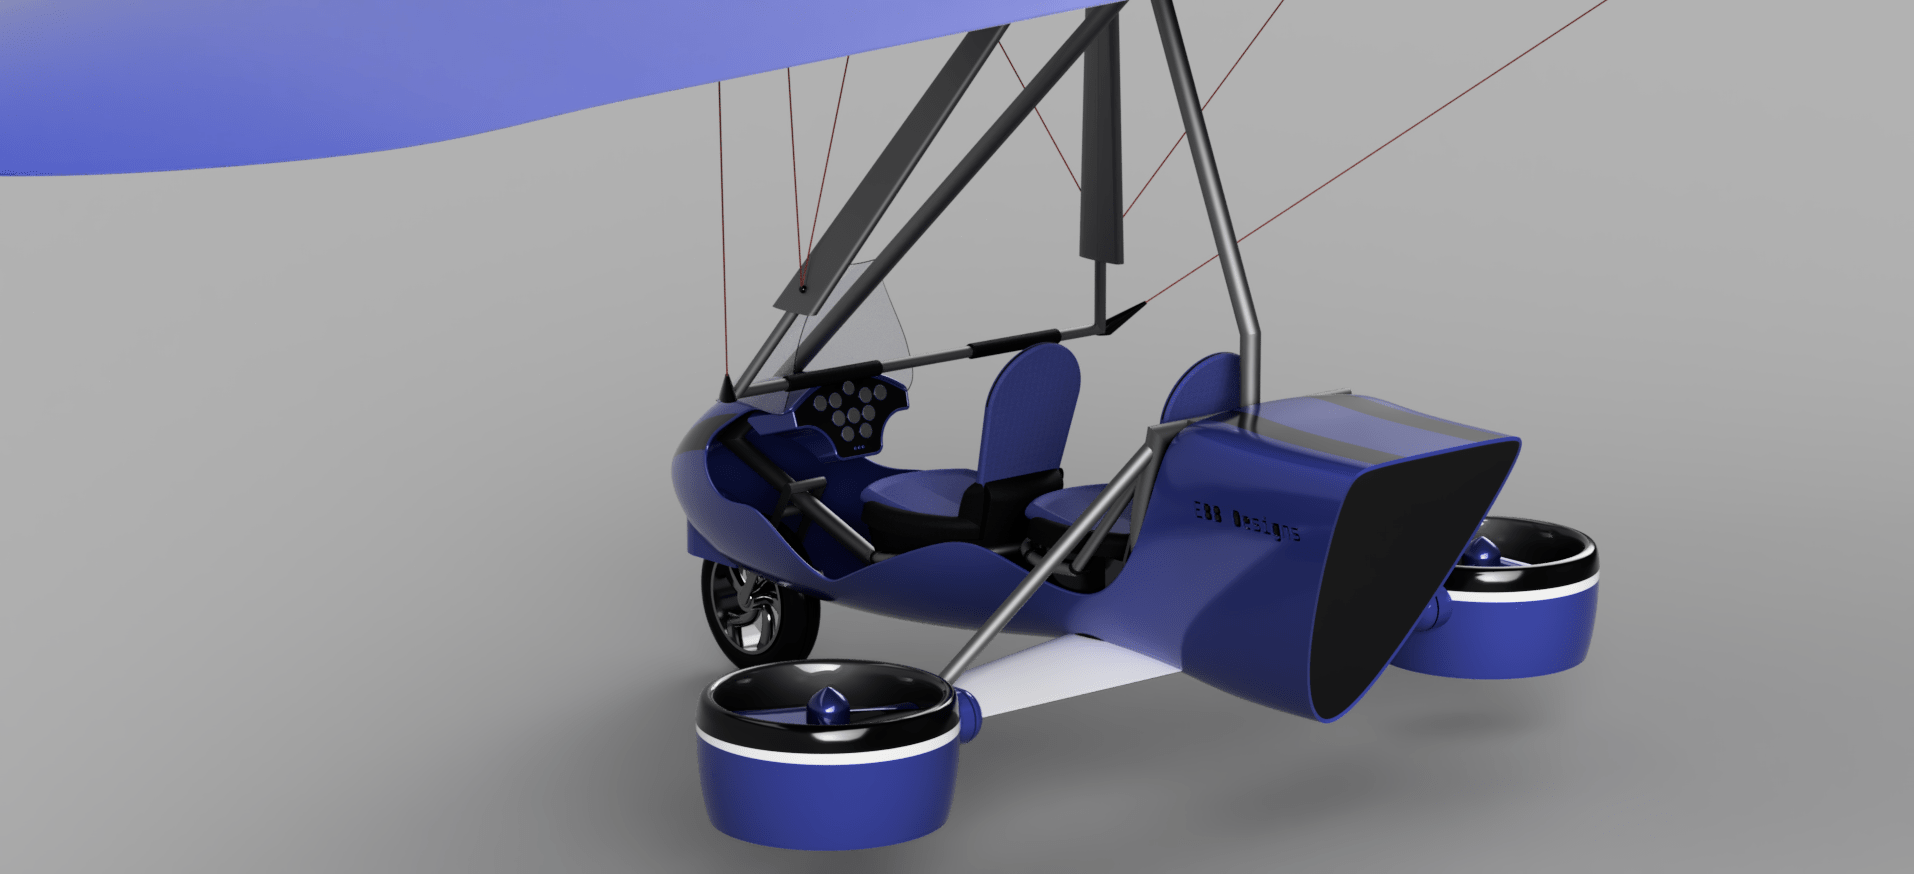
Task: Click the black rear panel of the engine cowl
Action: tap(1410, 580)
